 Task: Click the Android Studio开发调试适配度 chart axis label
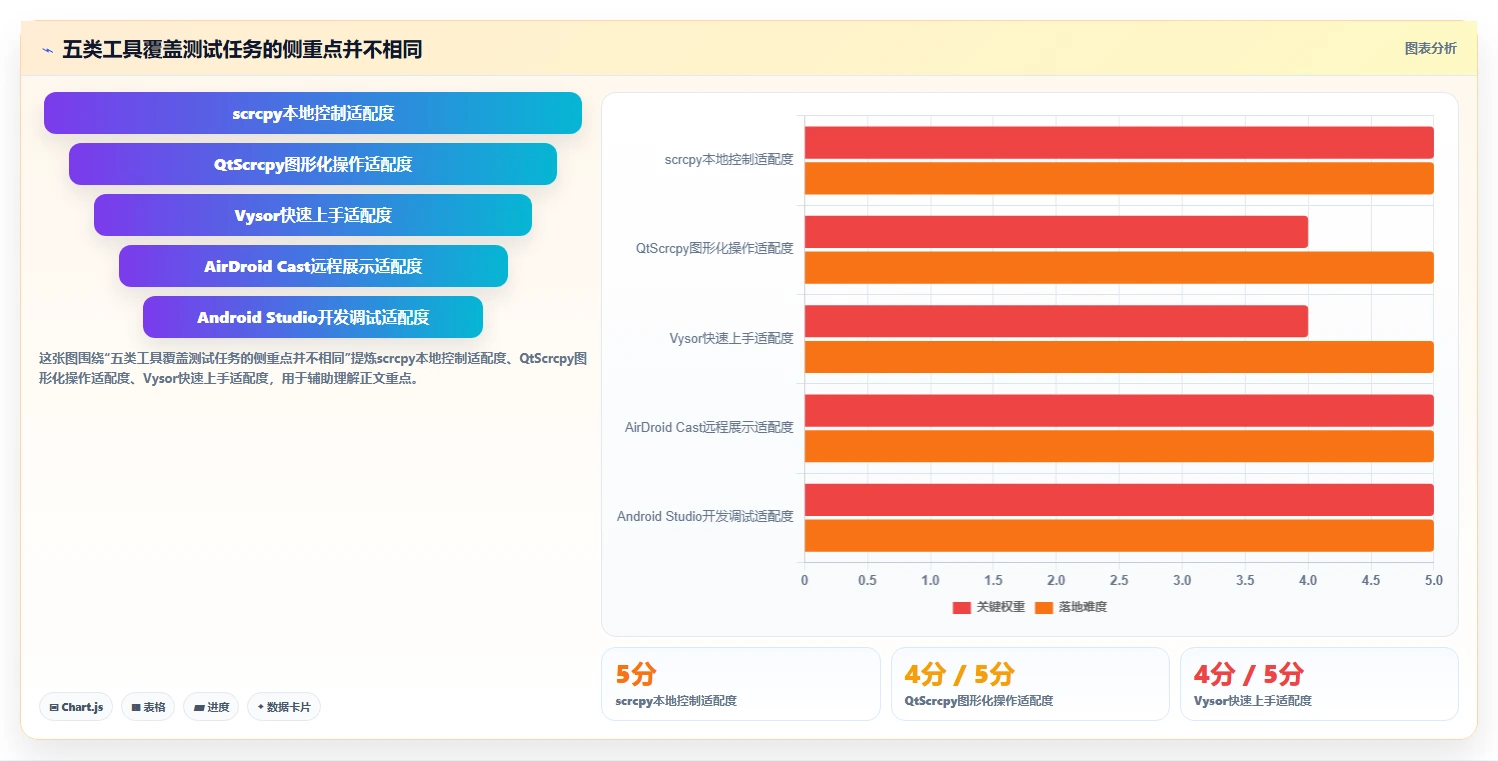705,516
